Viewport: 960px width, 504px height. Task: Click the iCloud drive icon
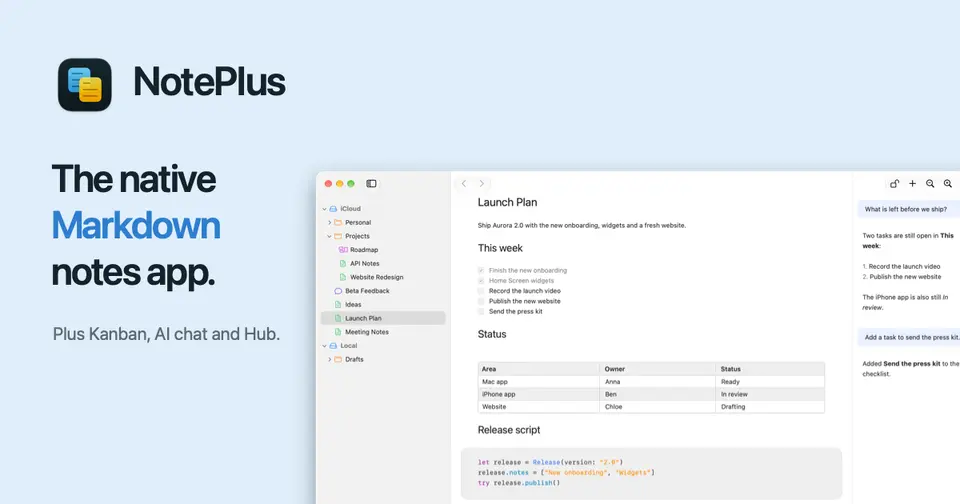click(x=333, y=209)
